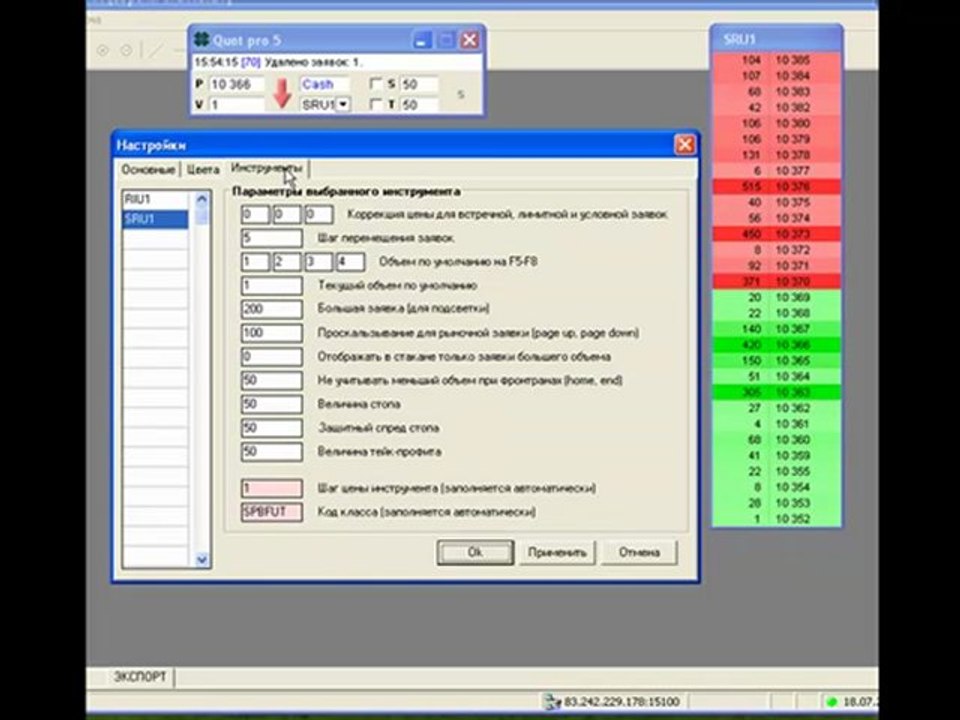
Task: Click the 10 366 bid row with volume 420
Action: click(776, 345)
